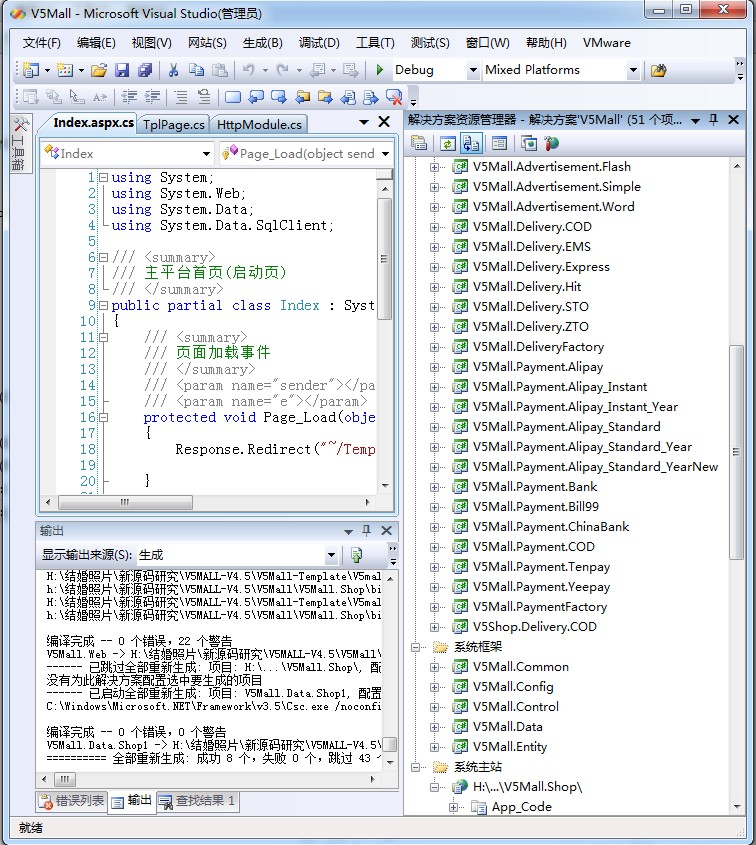This screenshot has width=756, height=845.
Task: Switch to the HttpModule.cs tab
Action: [x=259, y=124]
